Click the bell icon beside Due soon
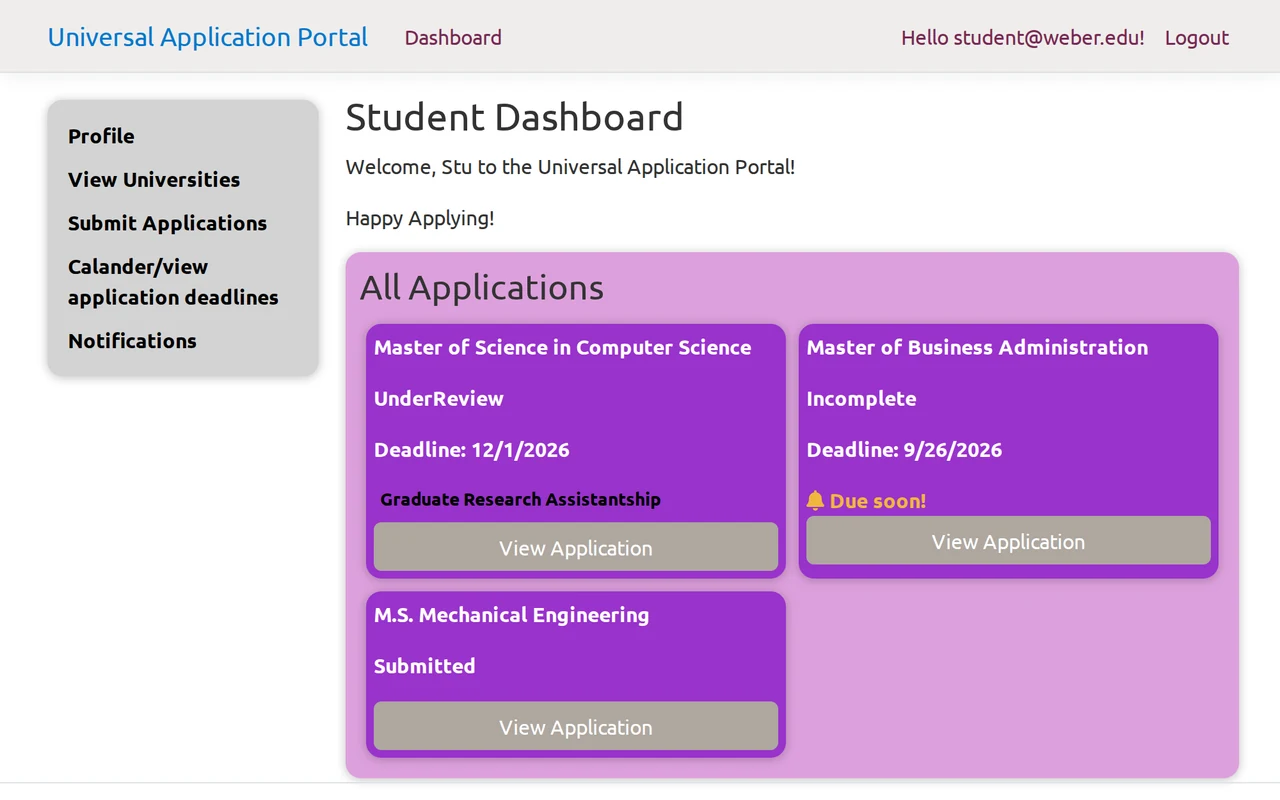This screenshot has height=800, width=1280. [x=815, y=500]
